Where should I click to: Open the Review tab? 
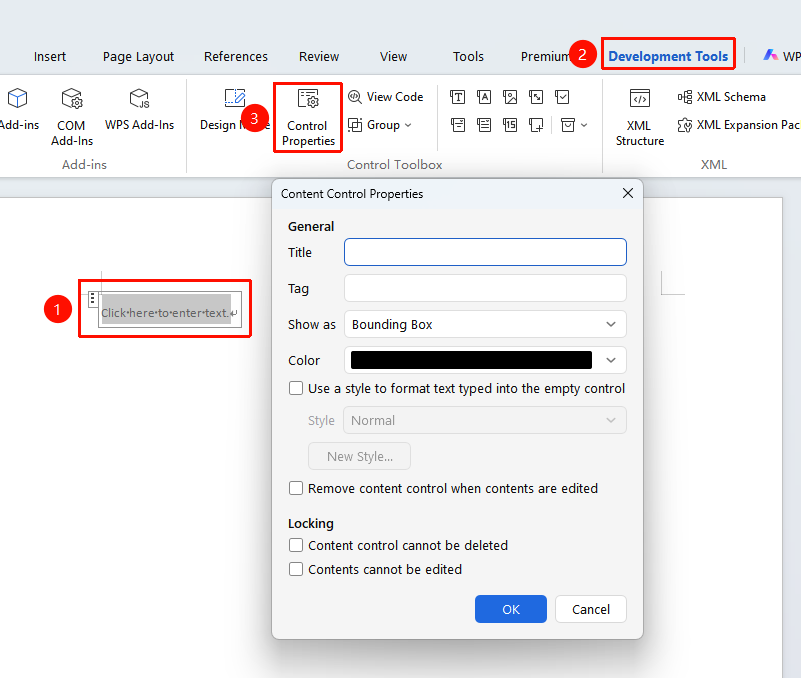(x=319, y=56)
